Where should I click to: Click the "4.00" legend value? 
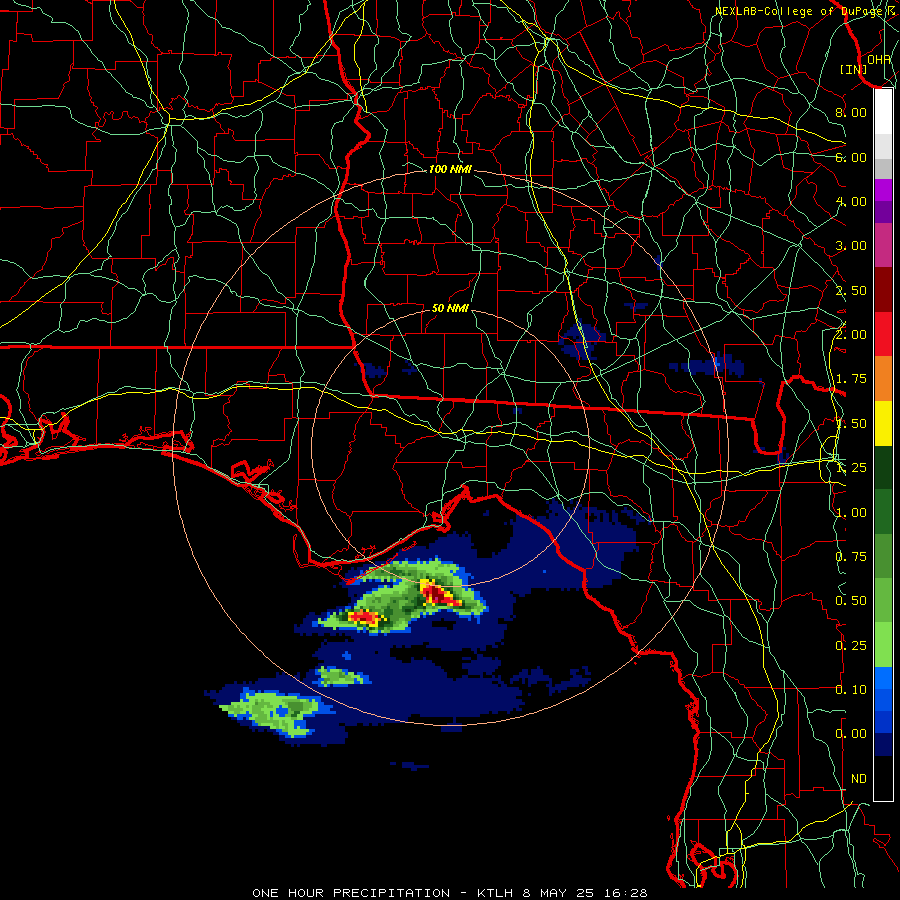pyautogui.click(x=851, y=201)
